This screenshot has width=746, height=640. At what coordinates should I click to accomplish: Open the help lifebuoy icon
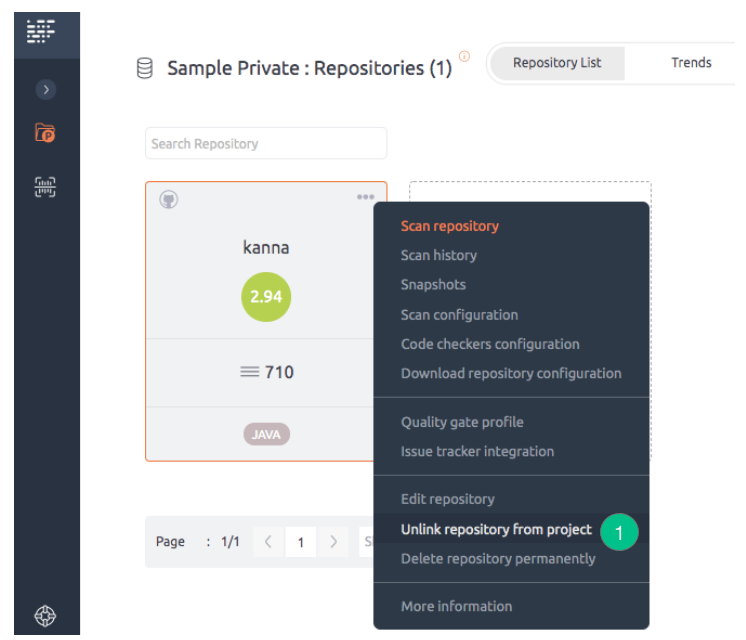pyautogui.click(x=45, y=616)
